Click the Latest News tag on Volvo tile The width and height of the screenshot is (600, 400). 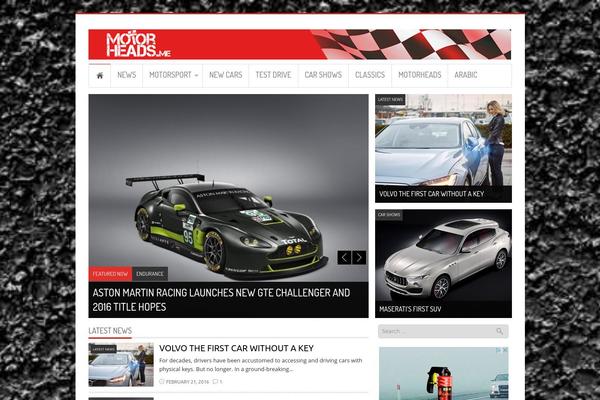tap(390, 100)
